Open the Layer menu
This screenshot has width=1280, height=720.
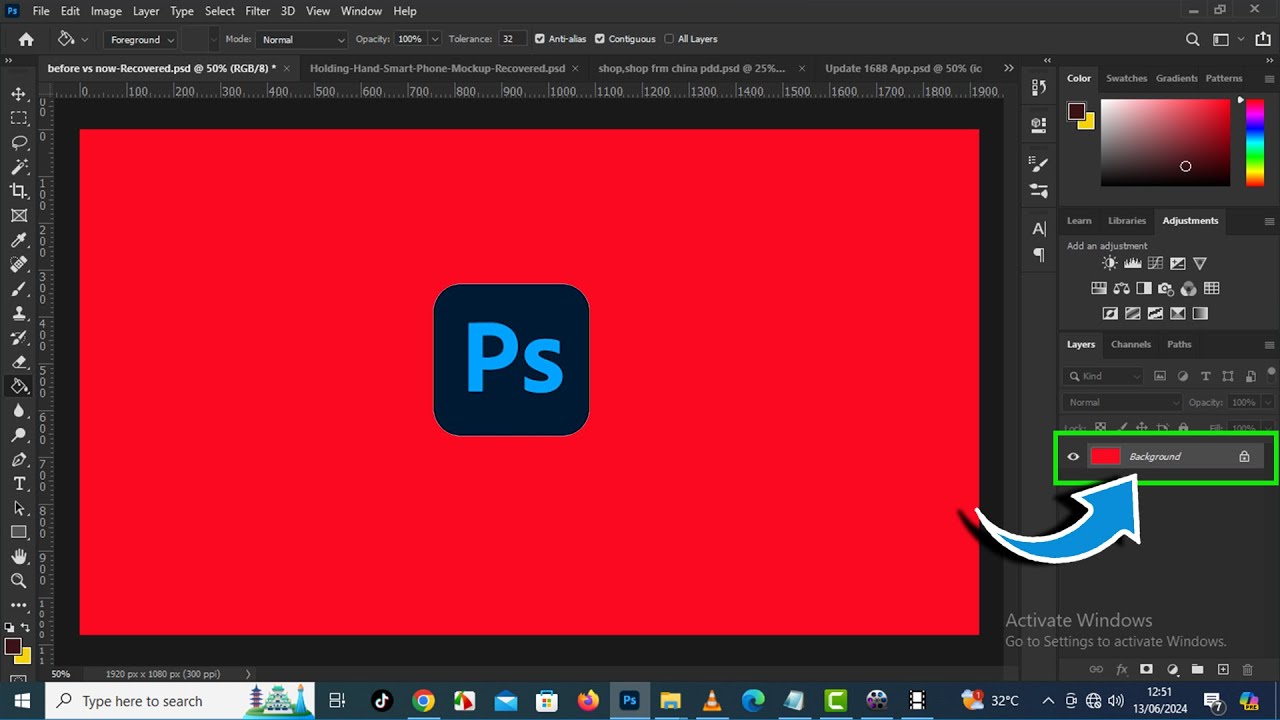pos(146,11)
